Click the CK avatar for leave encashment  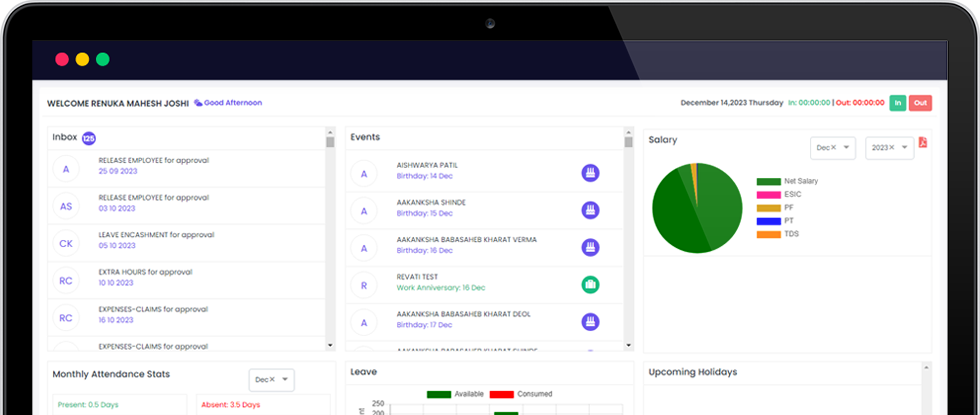point(66,243)
